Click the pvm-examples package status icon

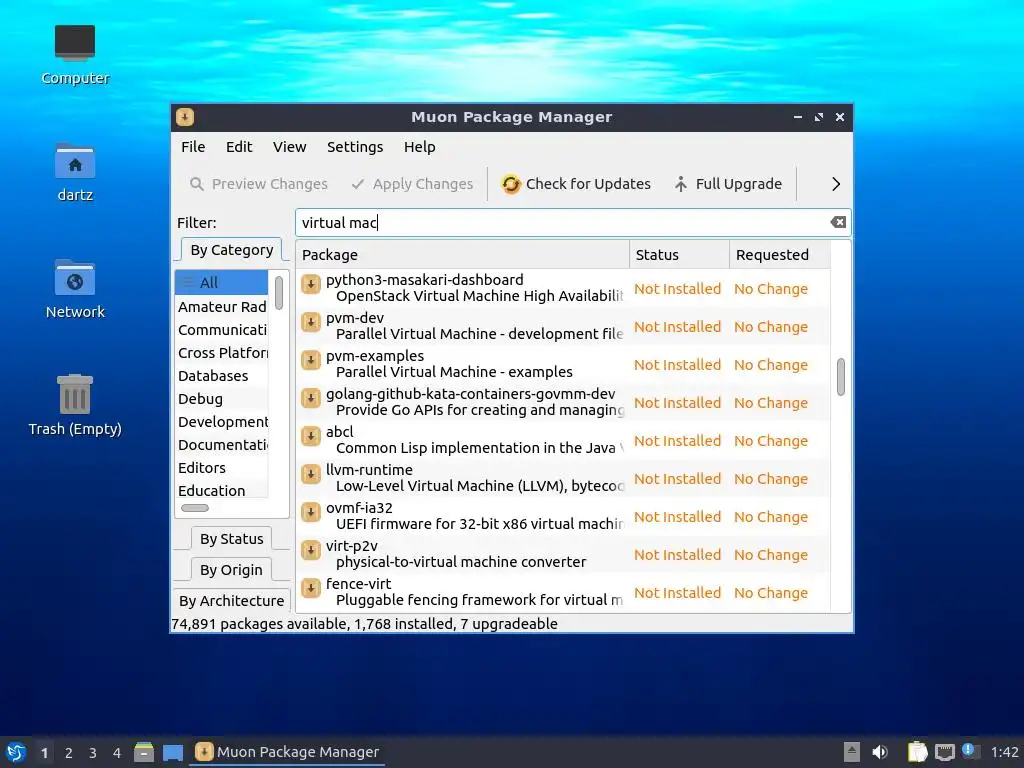[x=311, y=360]
